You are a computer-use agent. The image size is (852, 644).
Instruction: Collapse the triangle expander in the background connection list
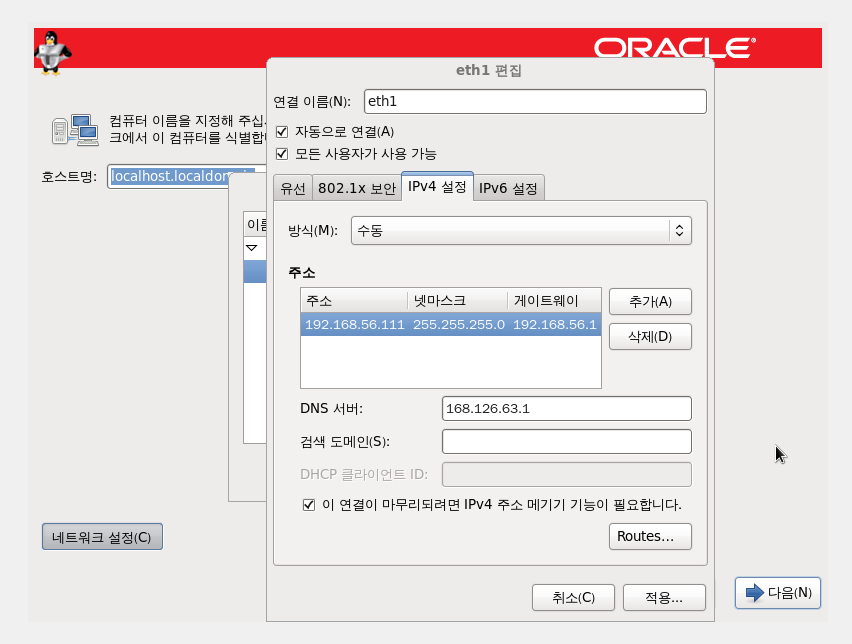click(252, 248)
